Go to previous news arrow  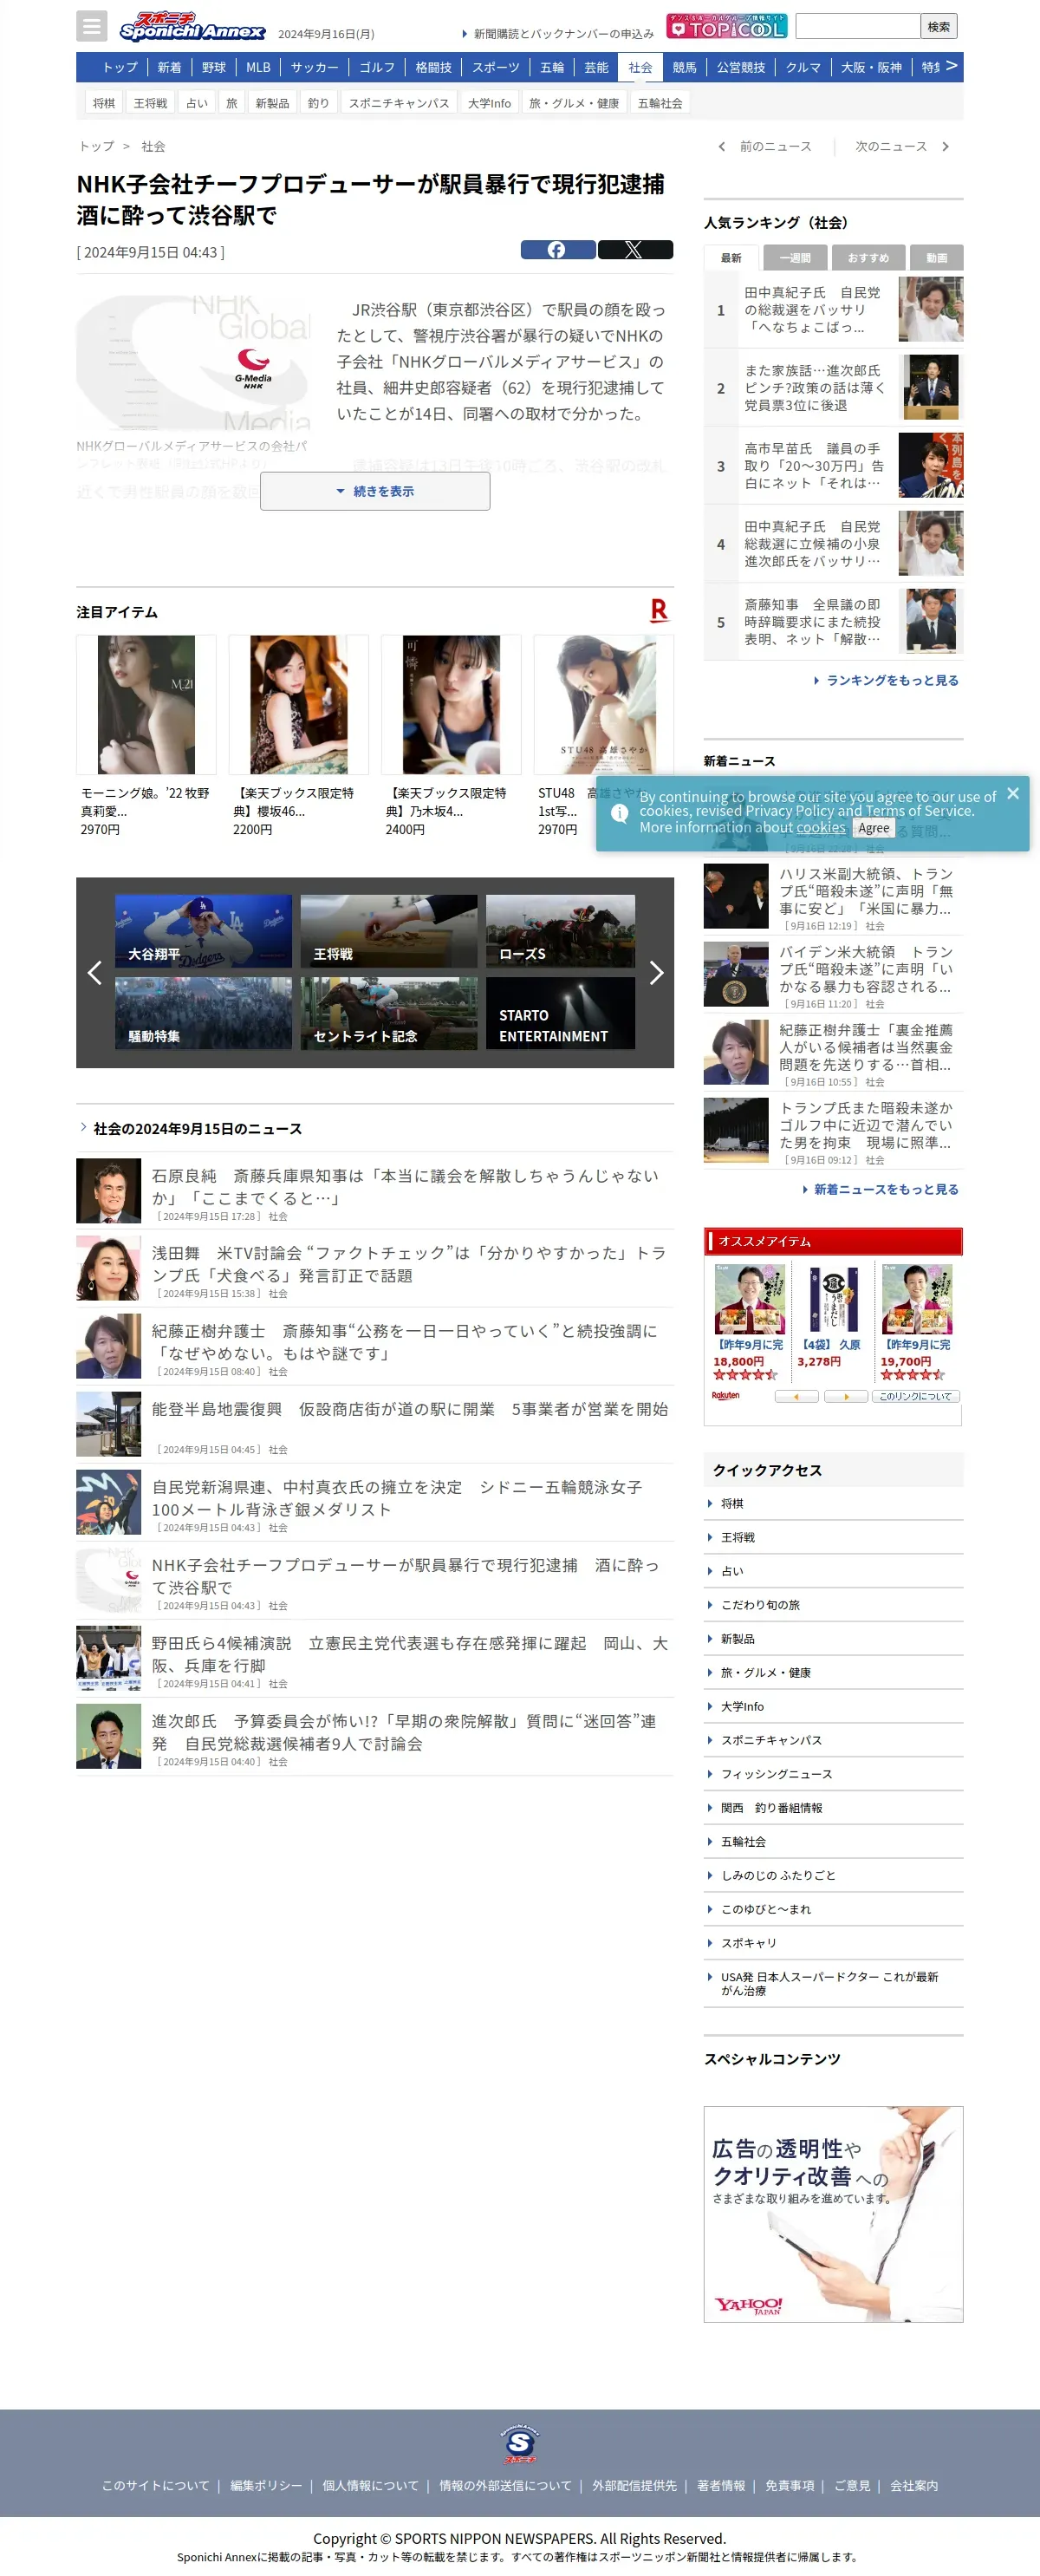click(x=721, y=147)
